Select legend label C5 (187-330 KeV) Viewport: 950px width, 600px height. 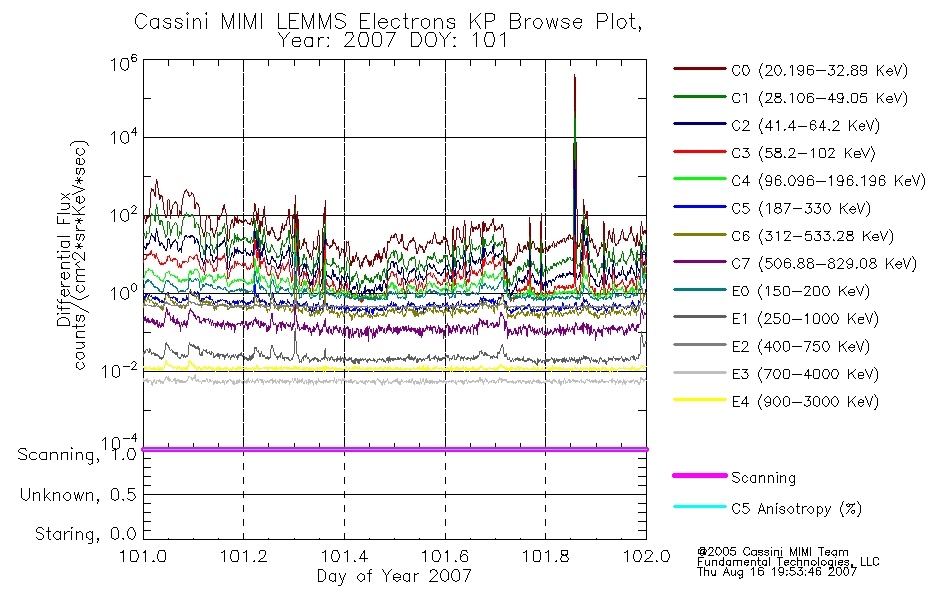(801, 209)
